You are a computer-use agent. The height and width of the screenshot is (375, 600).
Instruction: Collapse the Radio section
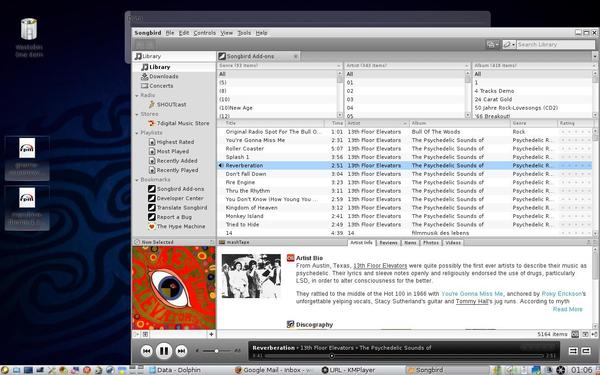pyautogui.click(x=137, y=95)
